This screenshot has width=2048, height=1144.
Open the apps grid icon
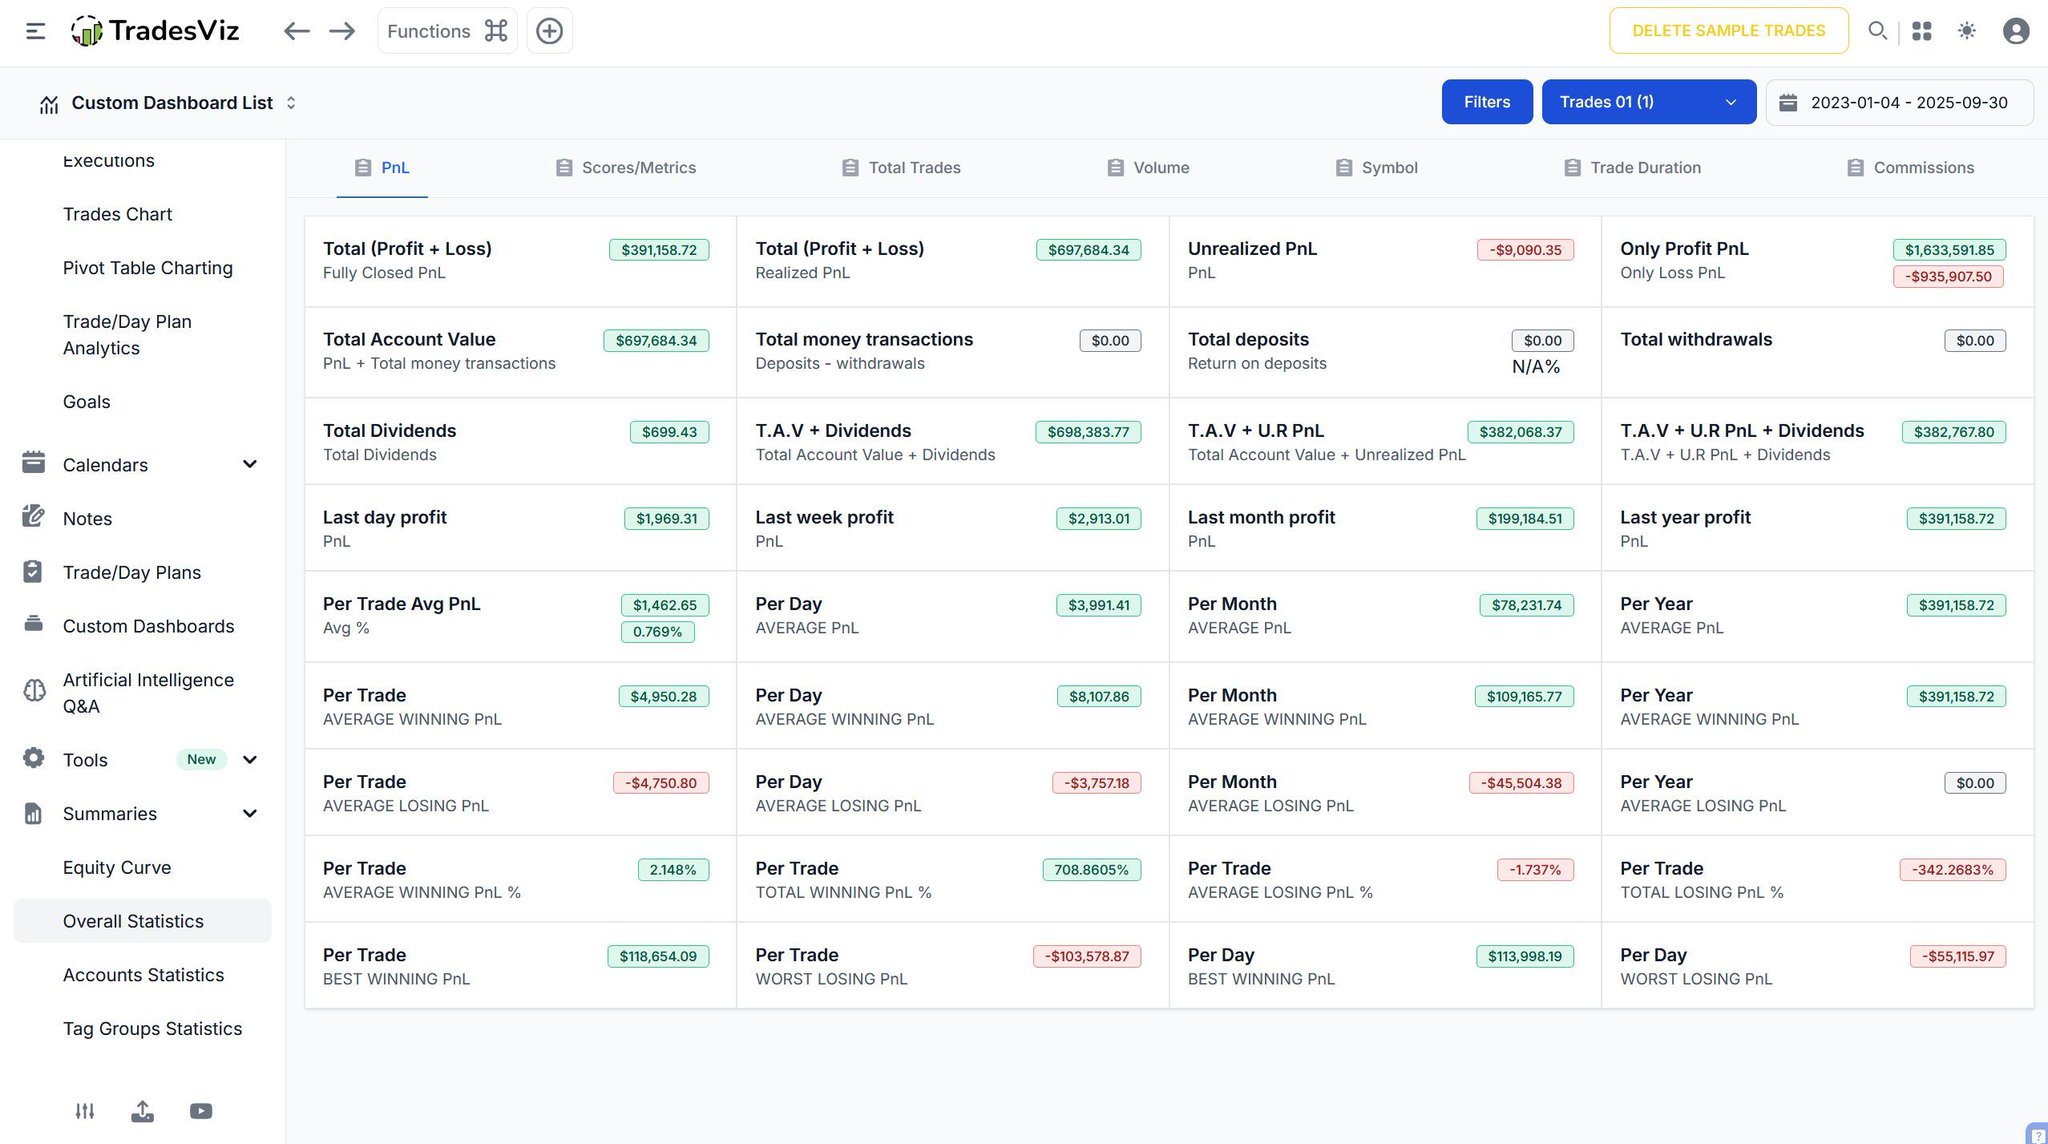(1921, 31)
